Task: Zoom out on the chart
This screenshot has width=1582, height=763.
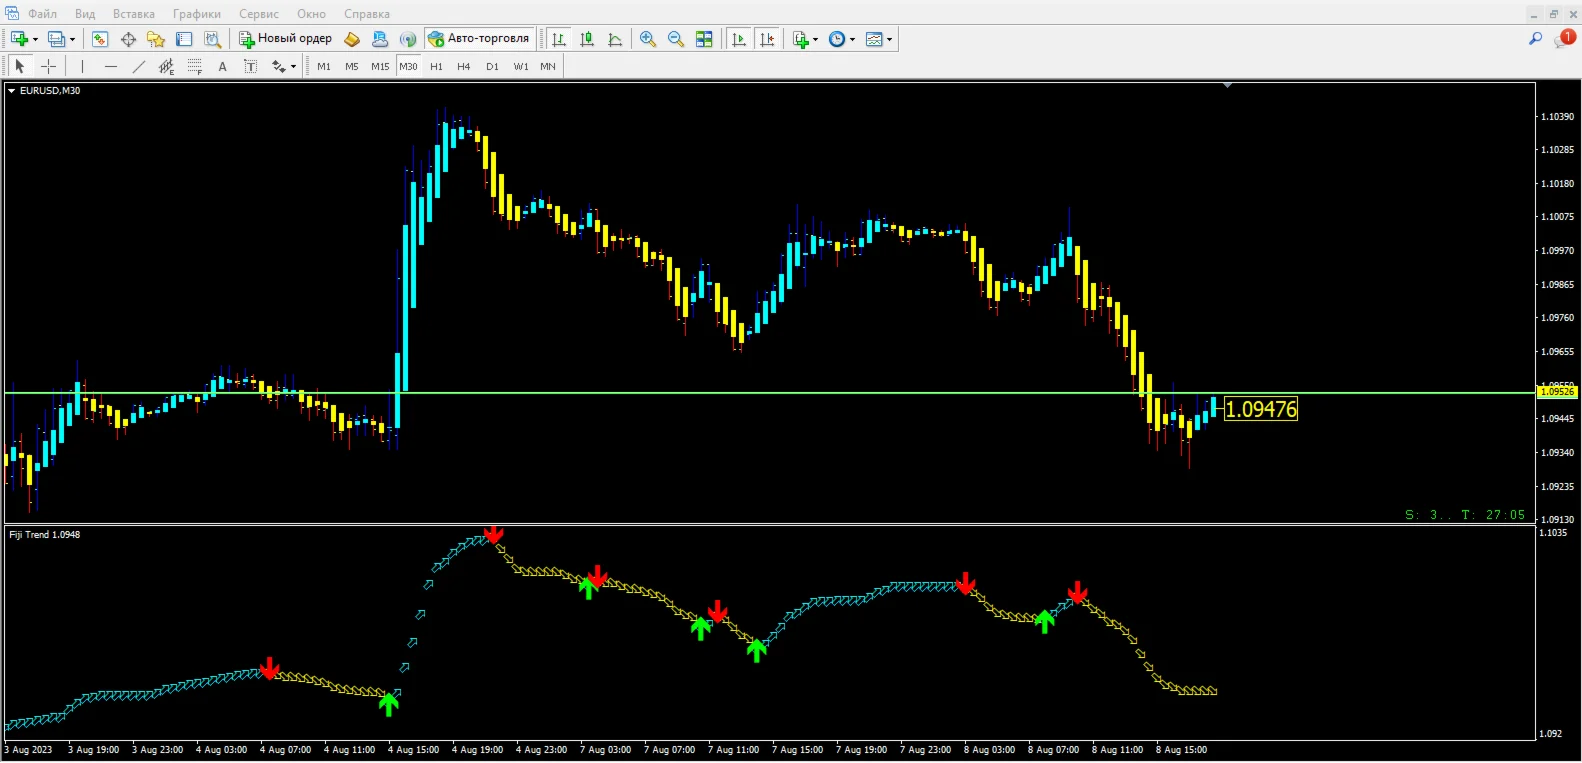Action: [x=676, y=39]
